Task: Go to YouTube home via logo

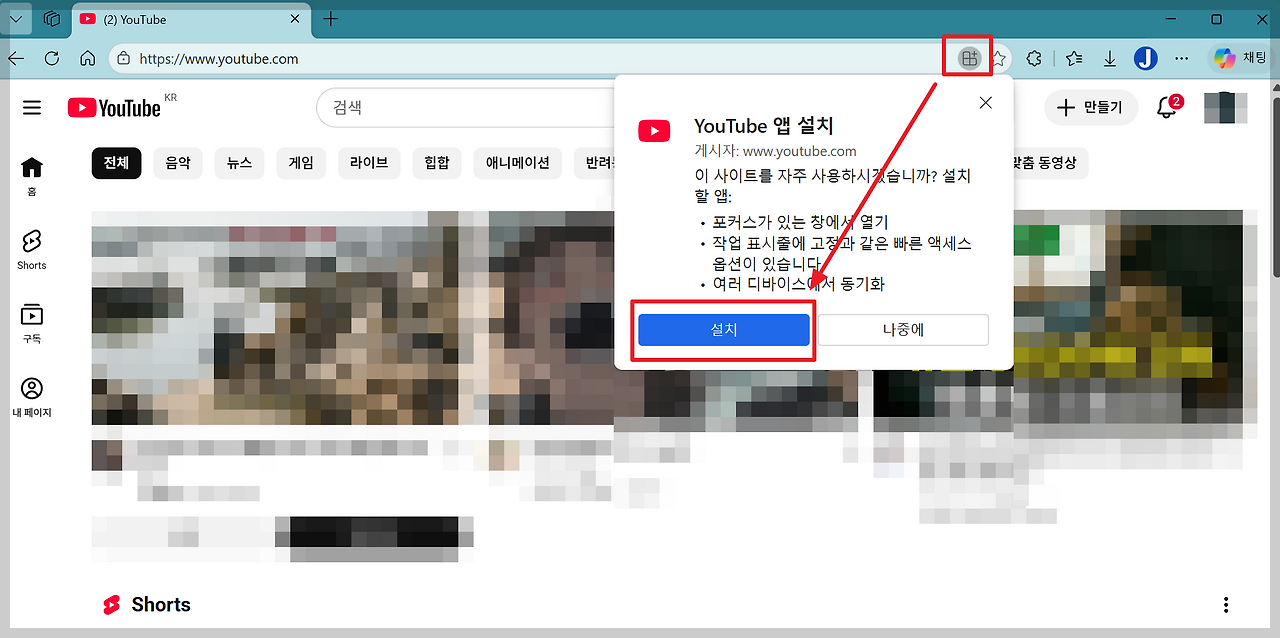Action: pyautogui.click(x=116, y=107)
